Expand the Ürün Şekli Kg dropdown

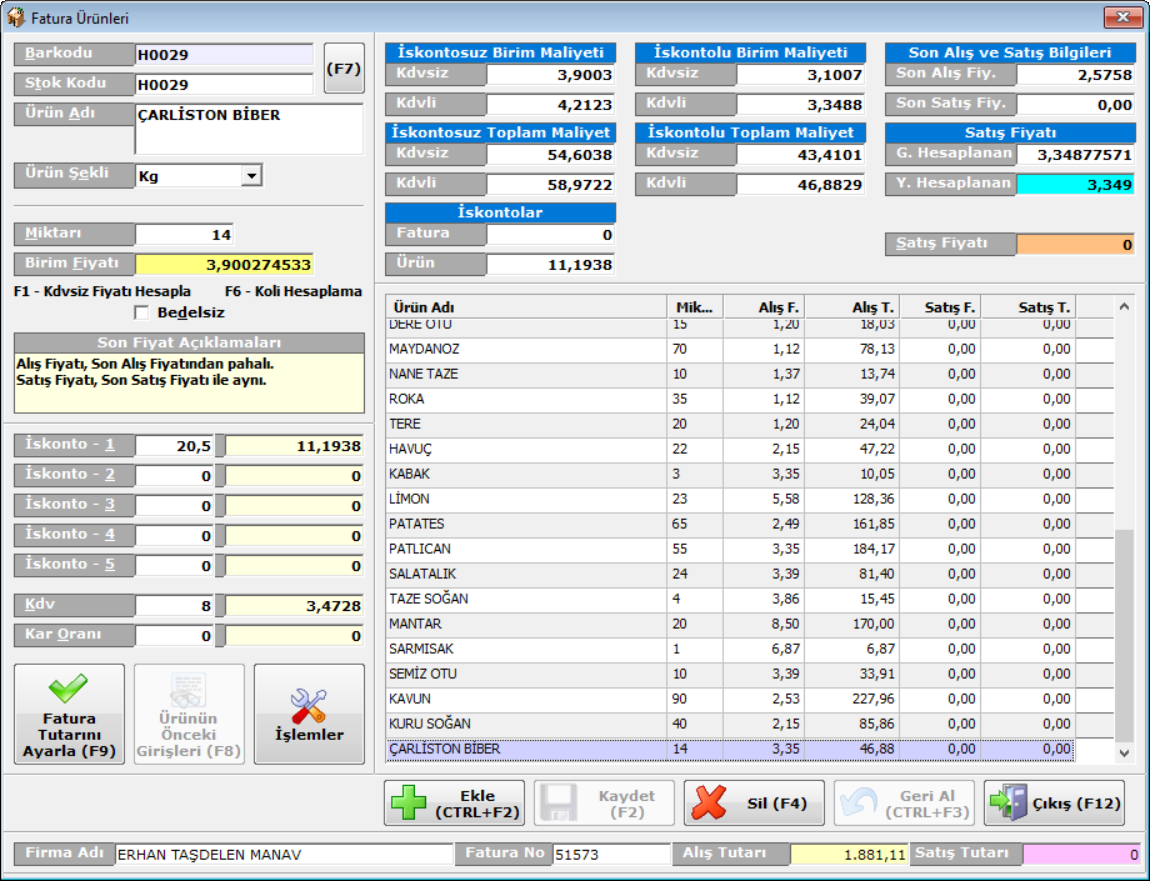point(253,176)
